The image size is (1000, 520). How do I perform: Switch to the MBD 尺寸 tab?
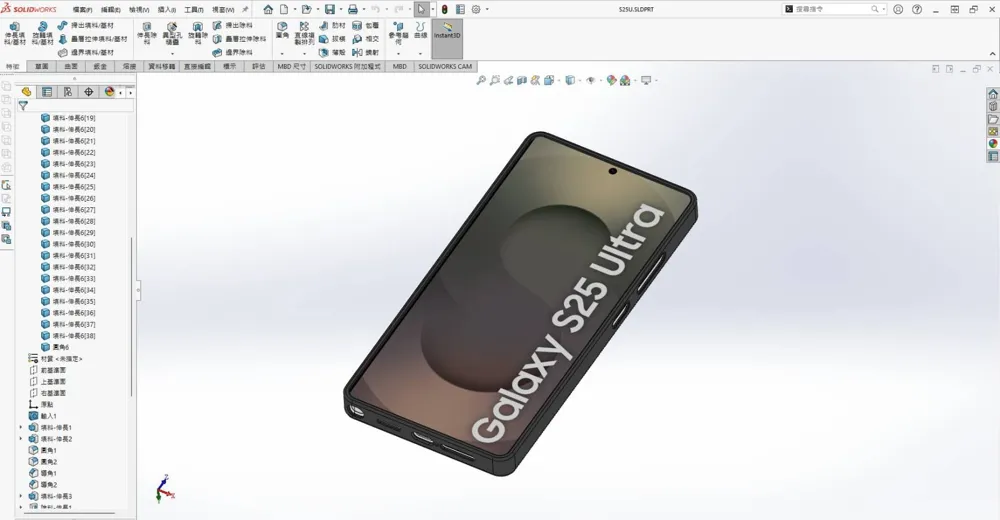pos(291,66)
